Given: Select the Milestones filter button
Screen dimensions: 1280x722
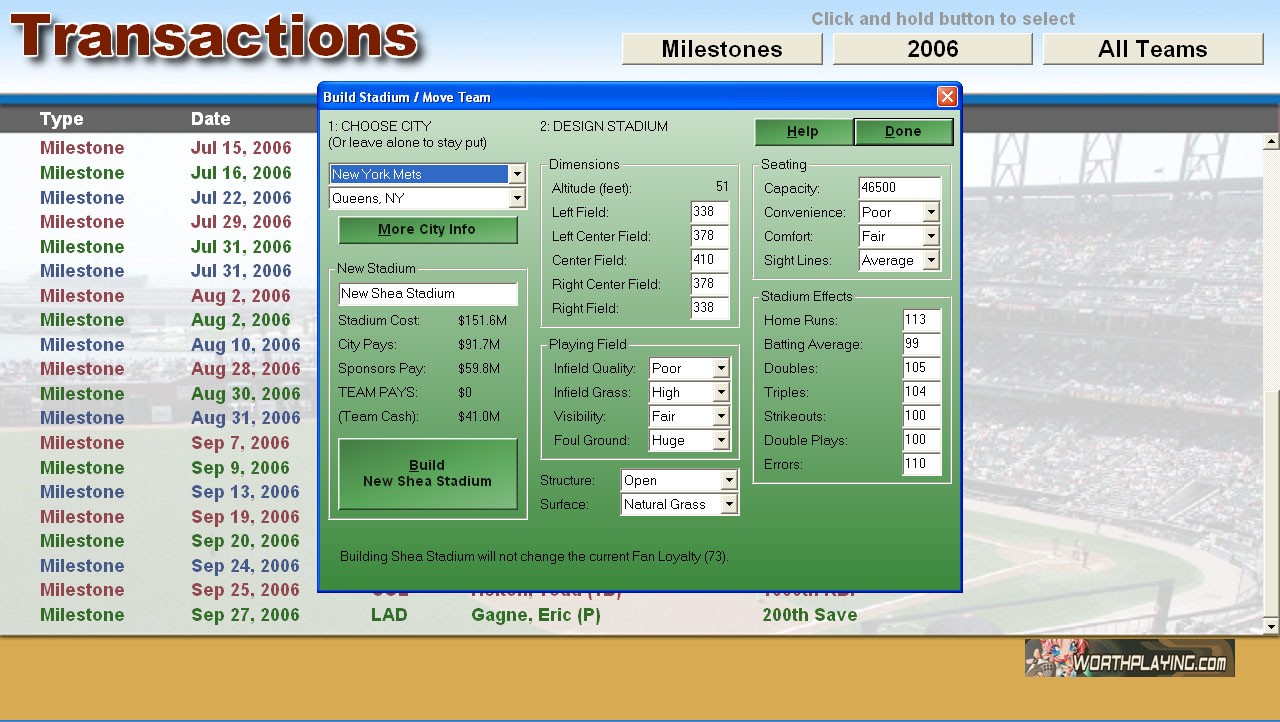Looking at the screenshot, I should pyautogui.click(x=721, y=49).
